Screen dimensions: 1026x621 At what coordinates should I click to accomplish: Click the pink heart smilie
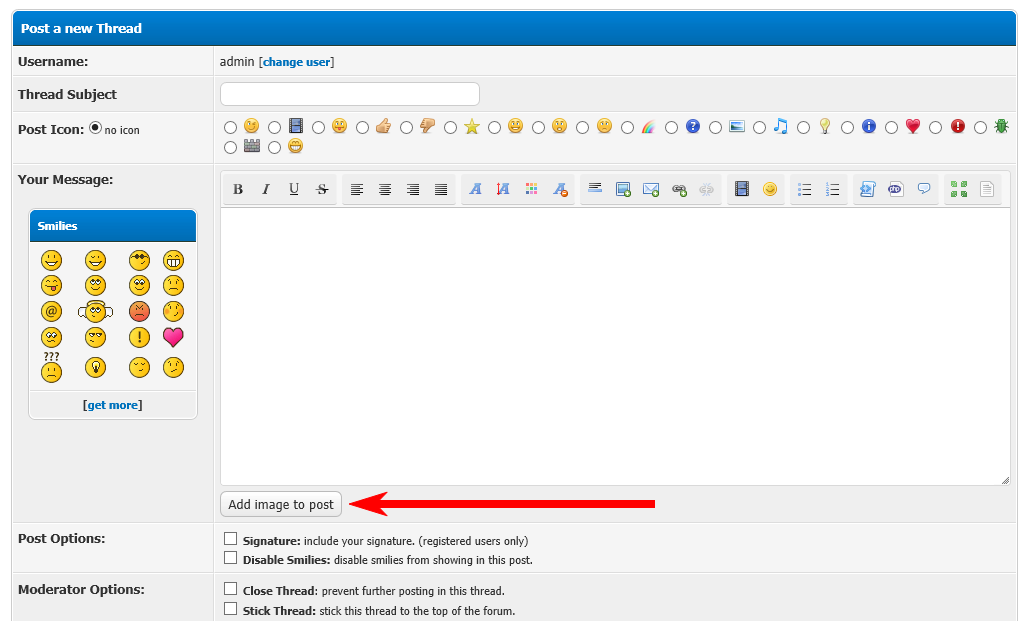coord(173,337)
